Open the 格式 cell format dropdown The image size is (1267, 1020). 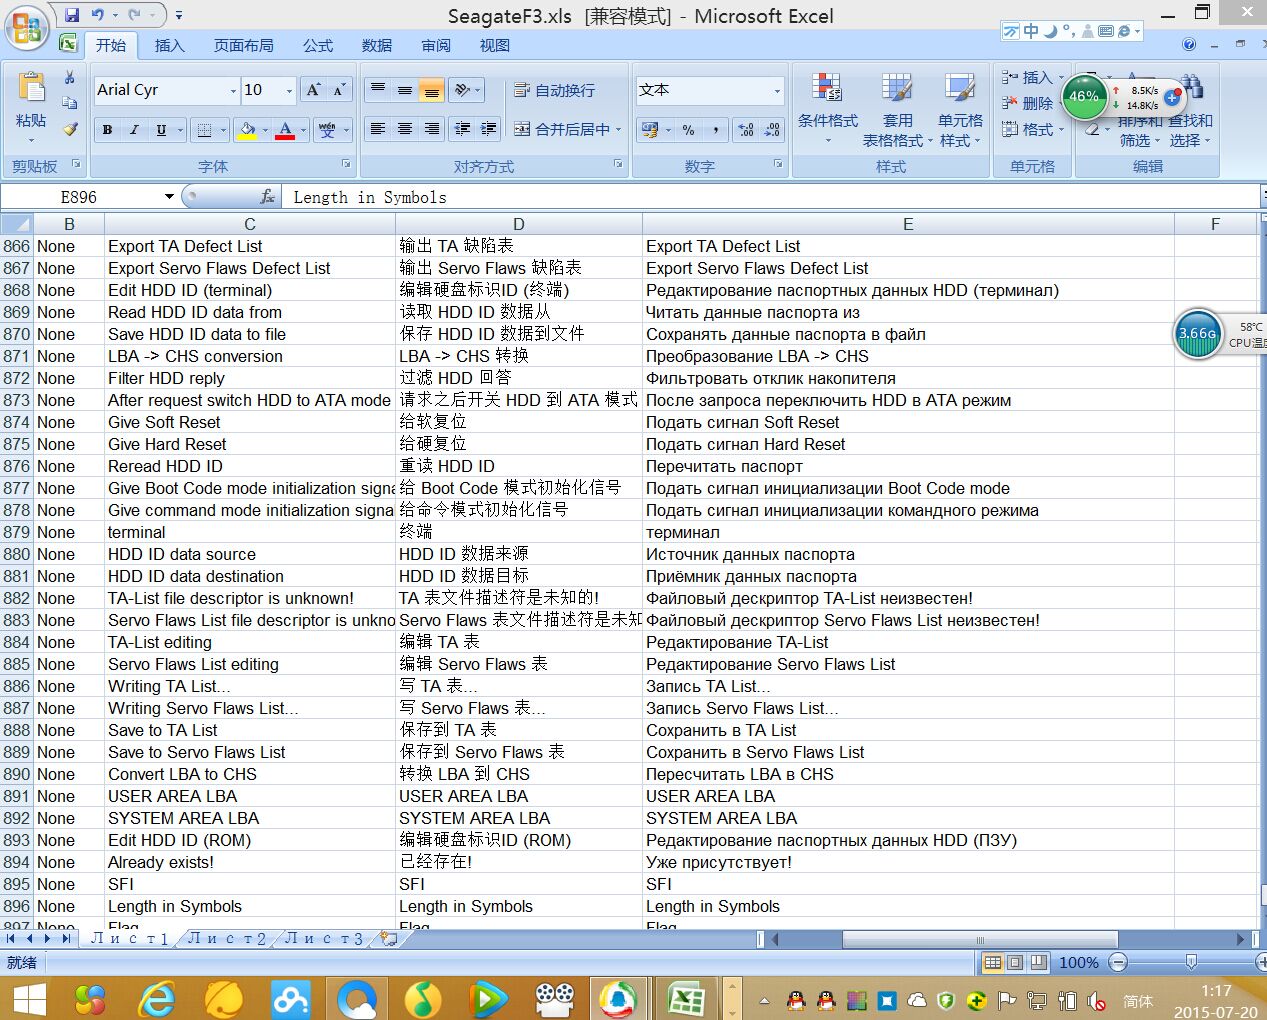click(1032, 129)
